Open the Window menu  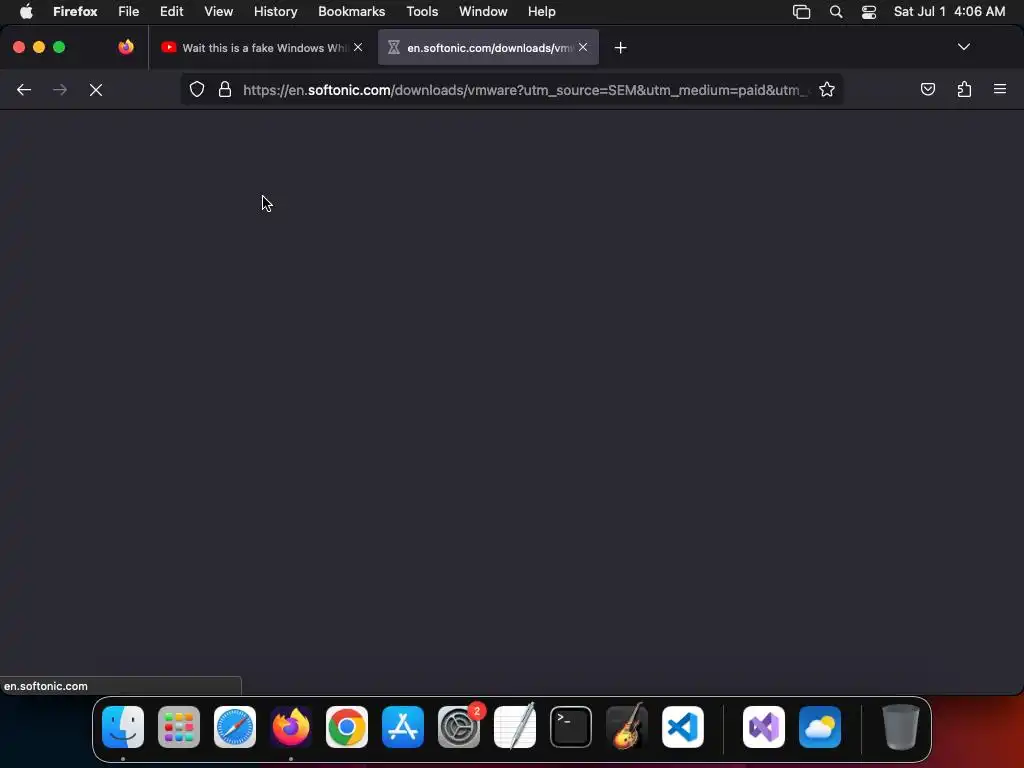pyautogui.click(x=483, y=11)
